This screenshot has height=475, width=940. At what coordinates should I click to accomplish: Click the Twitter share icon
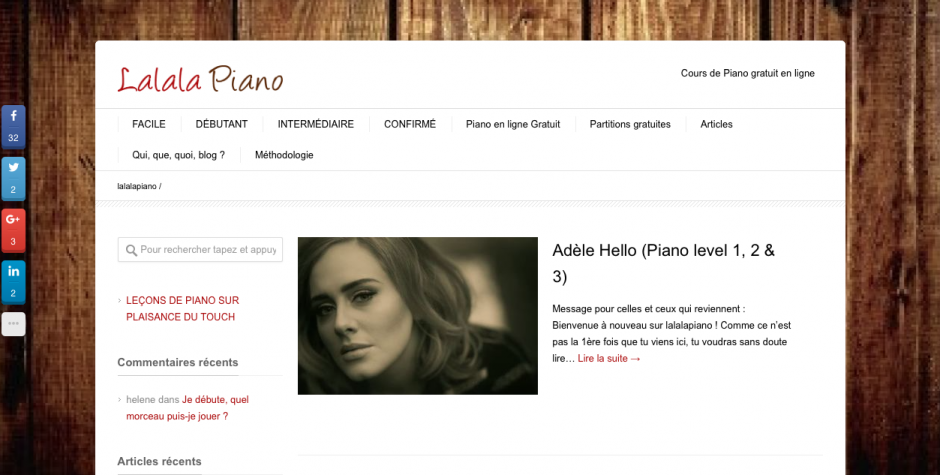coord(13,179)
